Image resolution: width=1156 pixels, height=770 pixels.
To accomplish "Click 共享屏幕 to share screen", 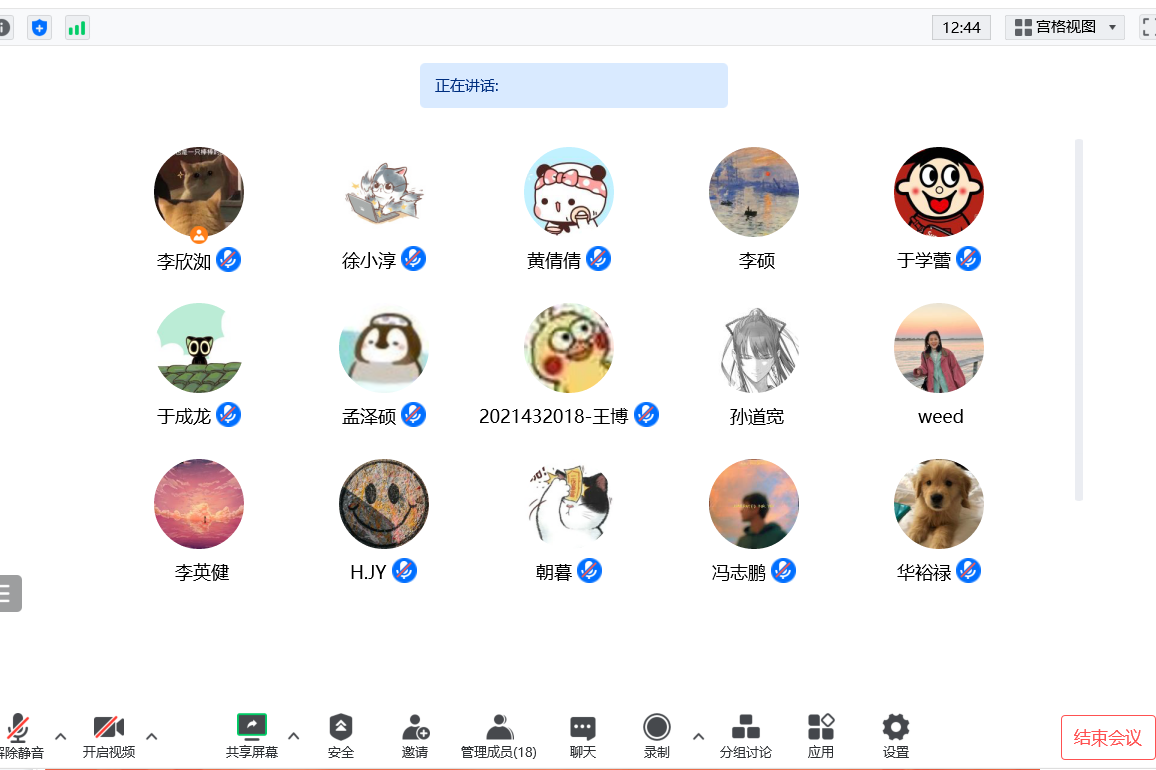I will (252, 736).
